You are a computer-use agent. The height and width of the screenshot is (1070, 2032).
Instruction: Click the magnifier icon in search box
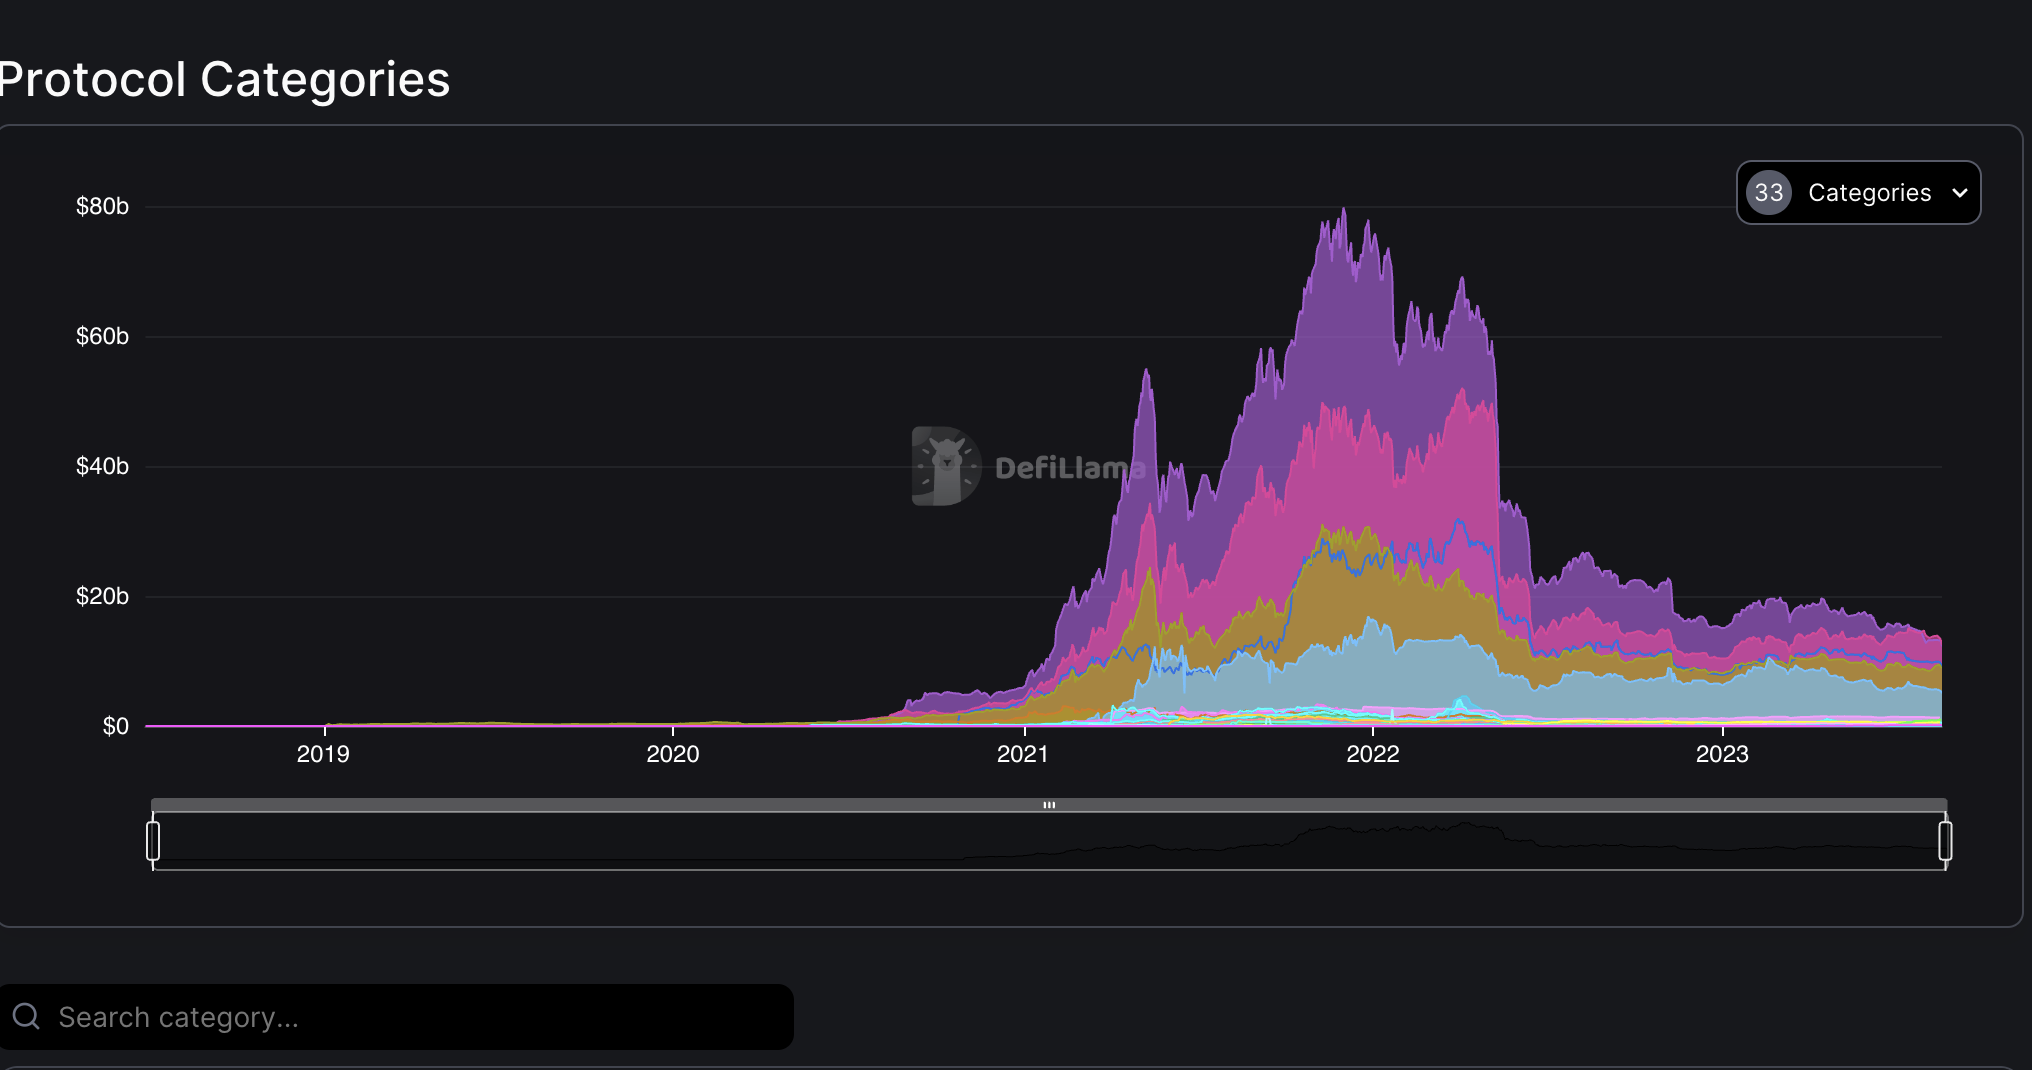(26, 1017)
